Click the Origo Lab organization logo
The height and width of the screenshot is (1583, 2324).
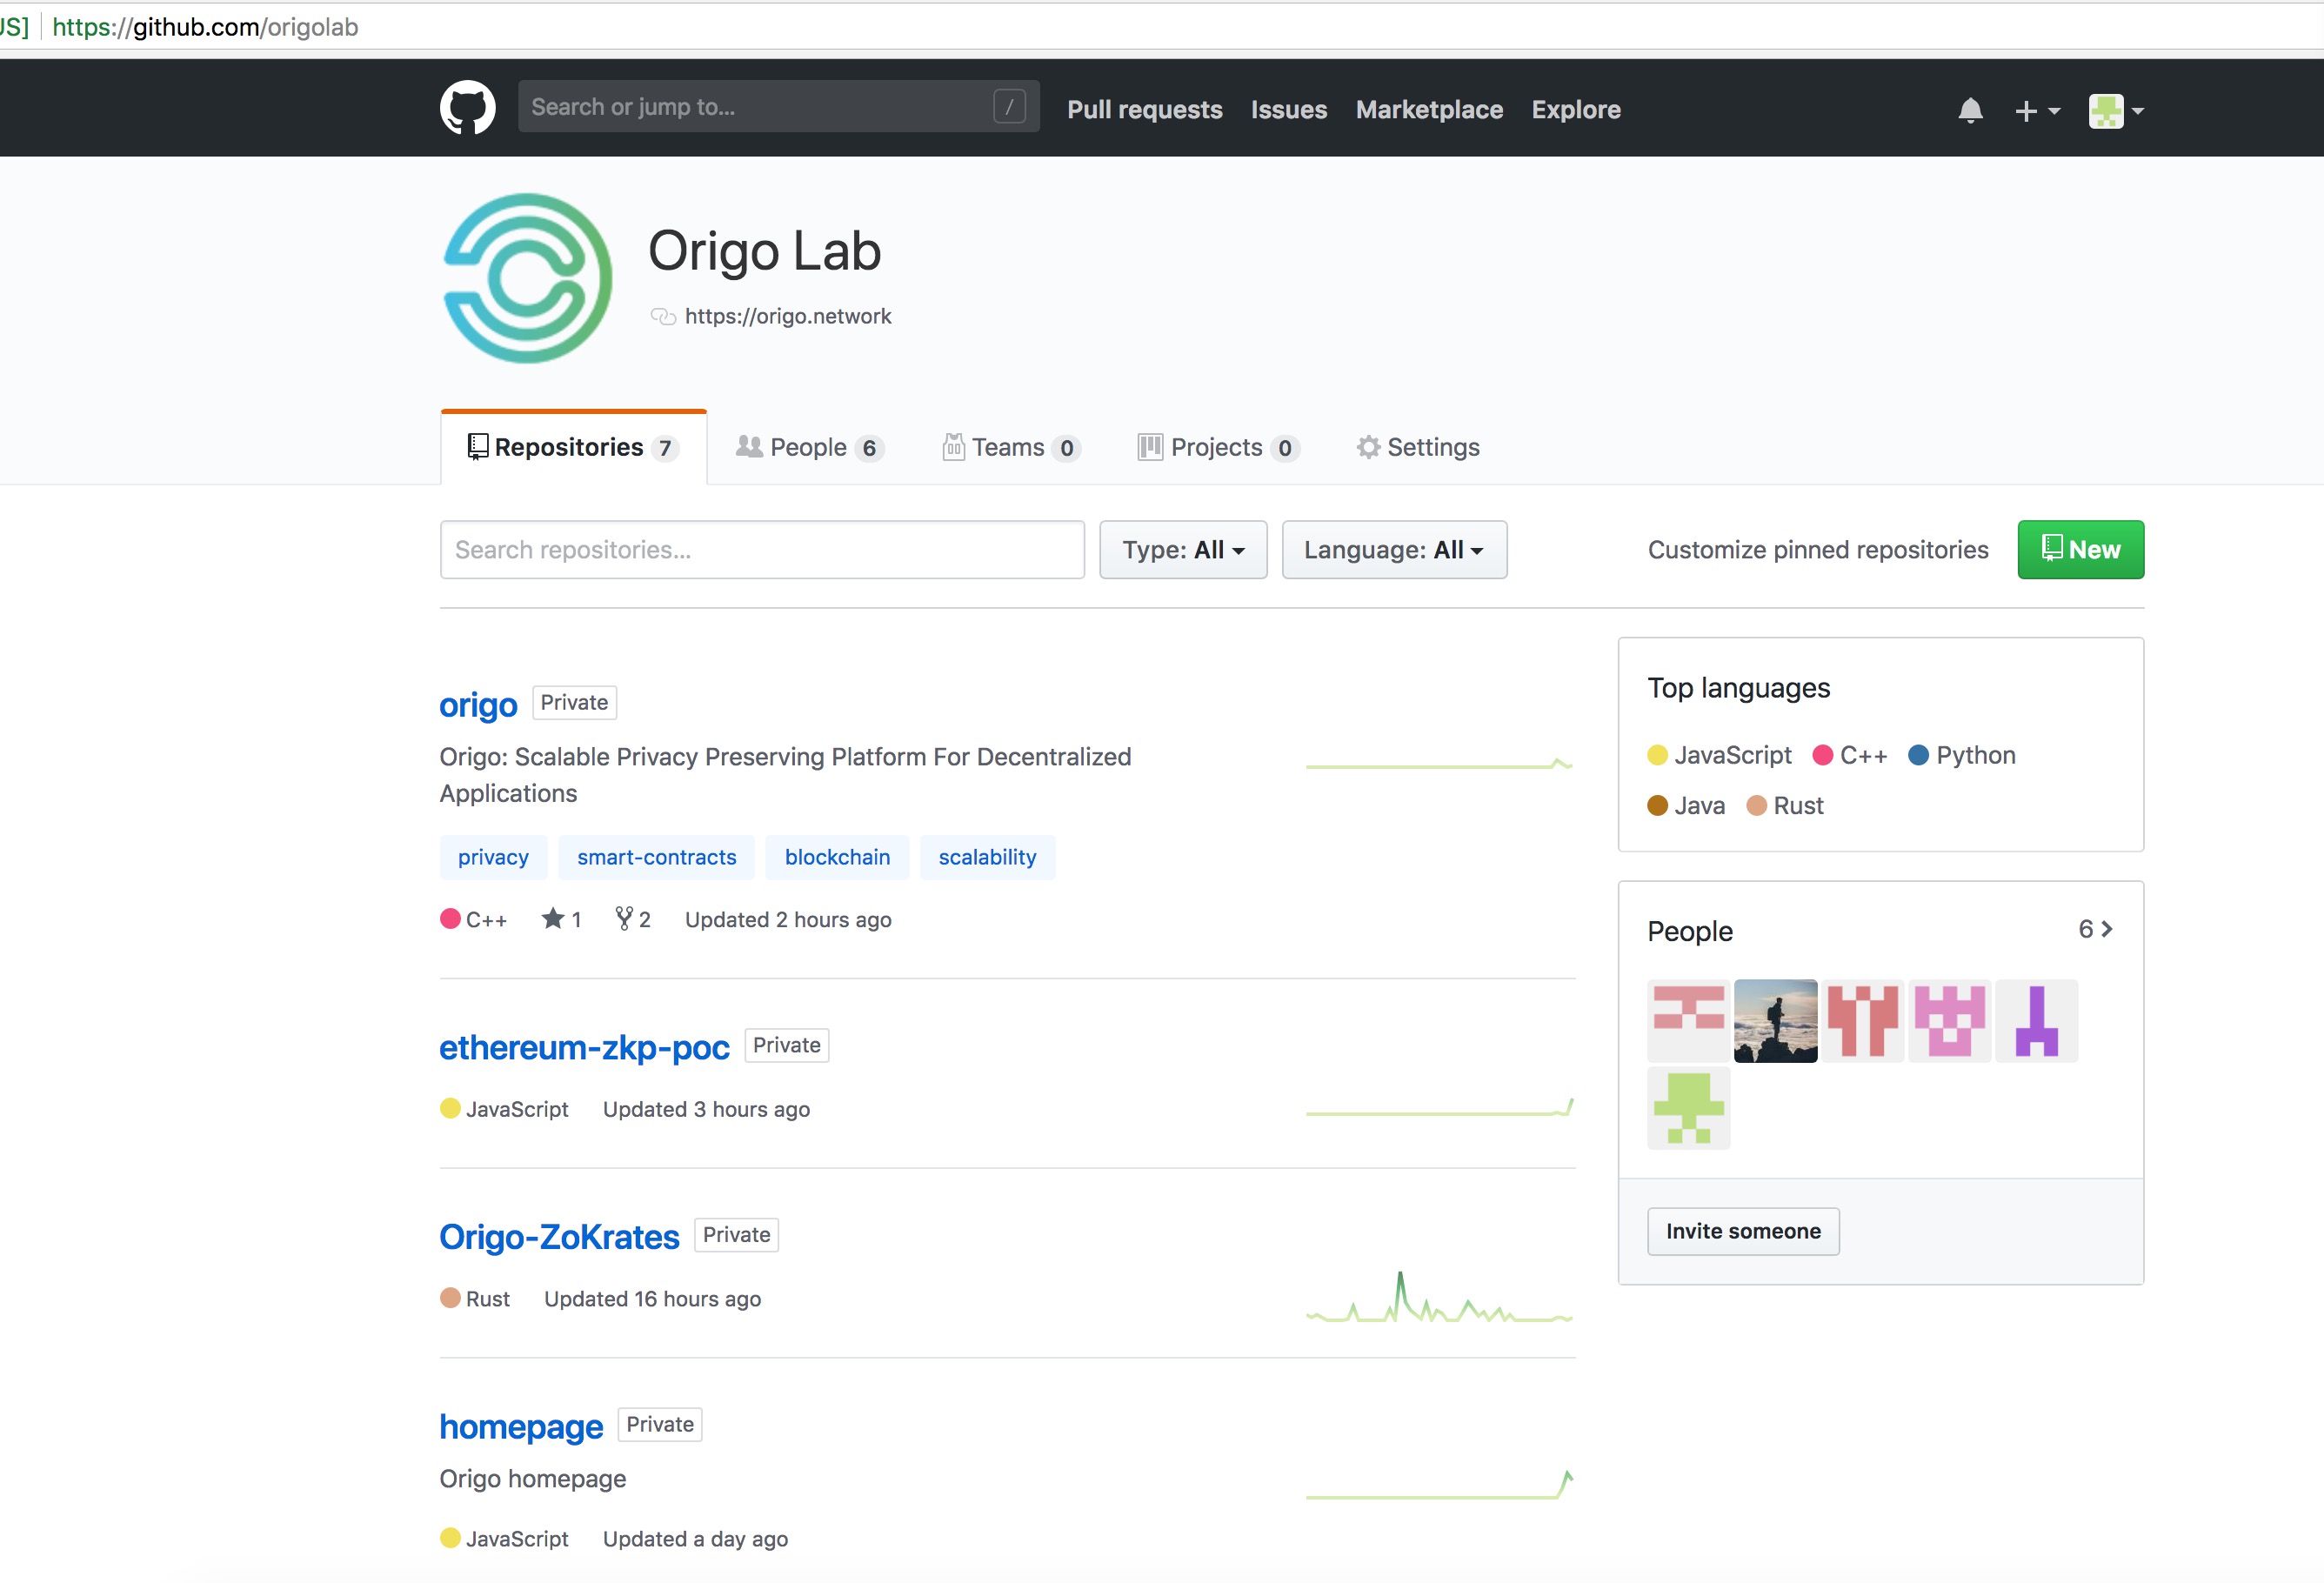point(527,278)
